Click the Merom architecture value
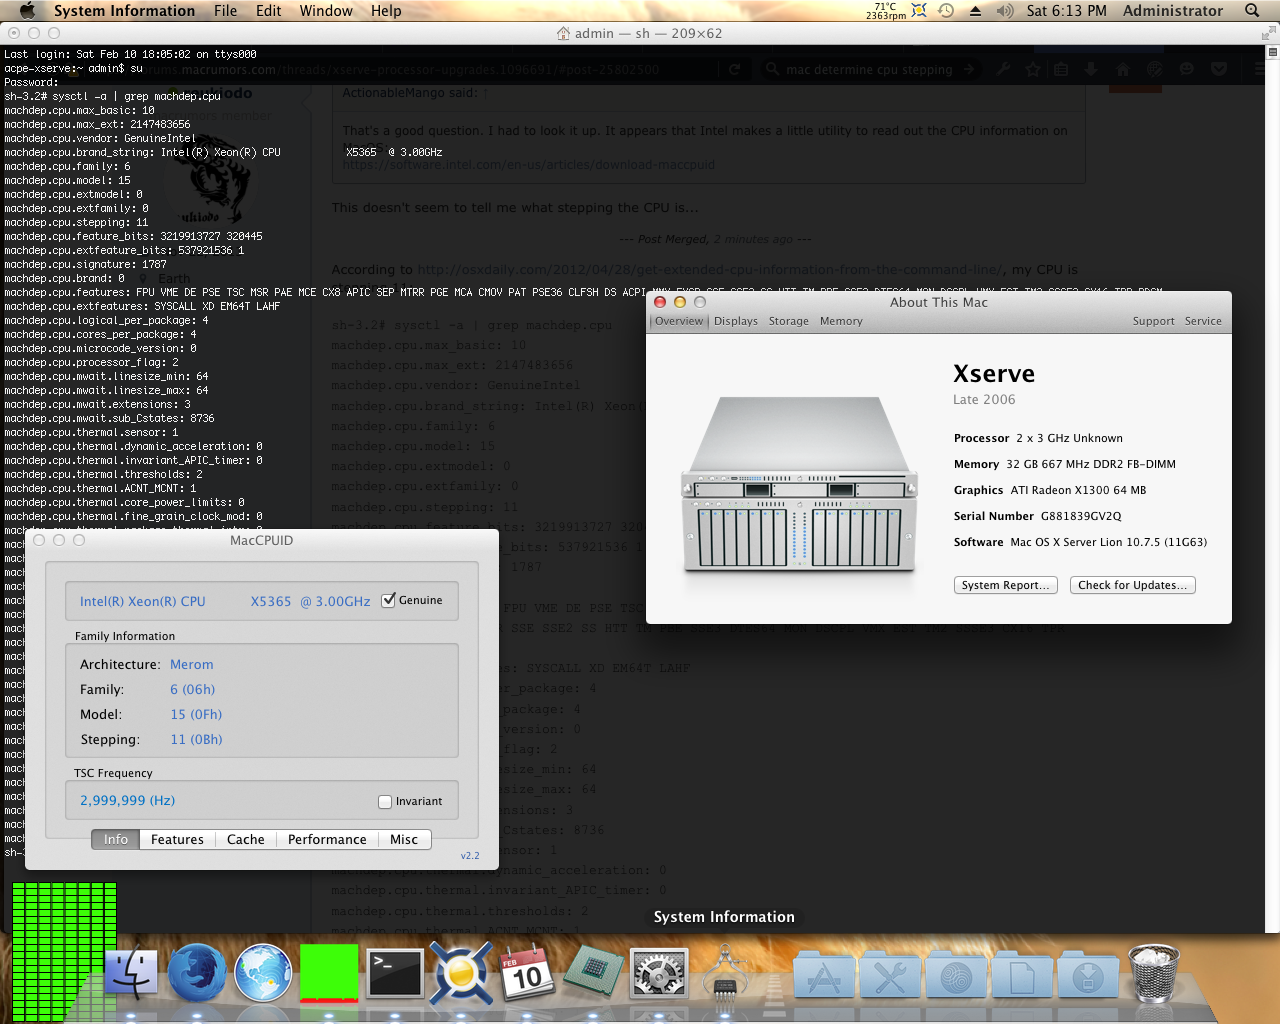The width and height of the screenshot is (1280, 1024). pos(191,664)
